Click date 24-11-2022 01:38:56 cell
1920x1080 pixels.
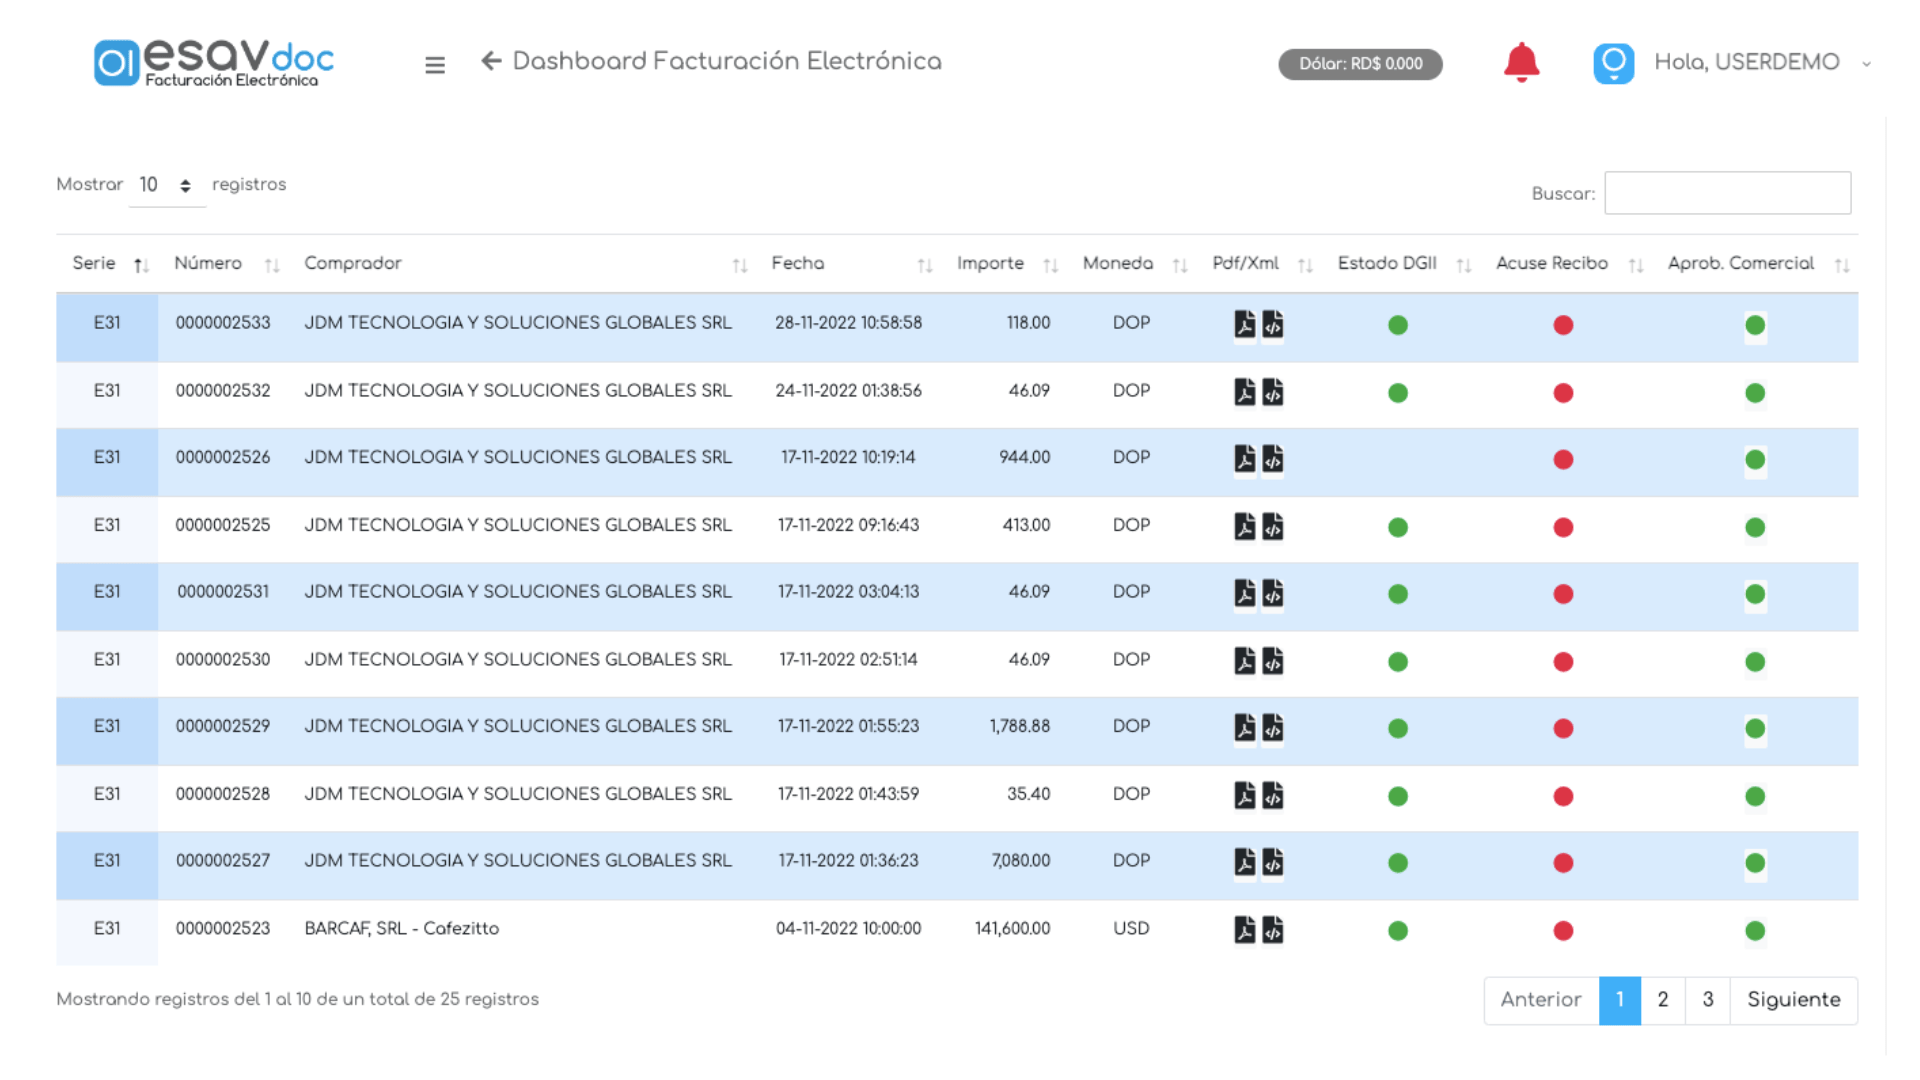pyautogui.click(x=848, y=391)
